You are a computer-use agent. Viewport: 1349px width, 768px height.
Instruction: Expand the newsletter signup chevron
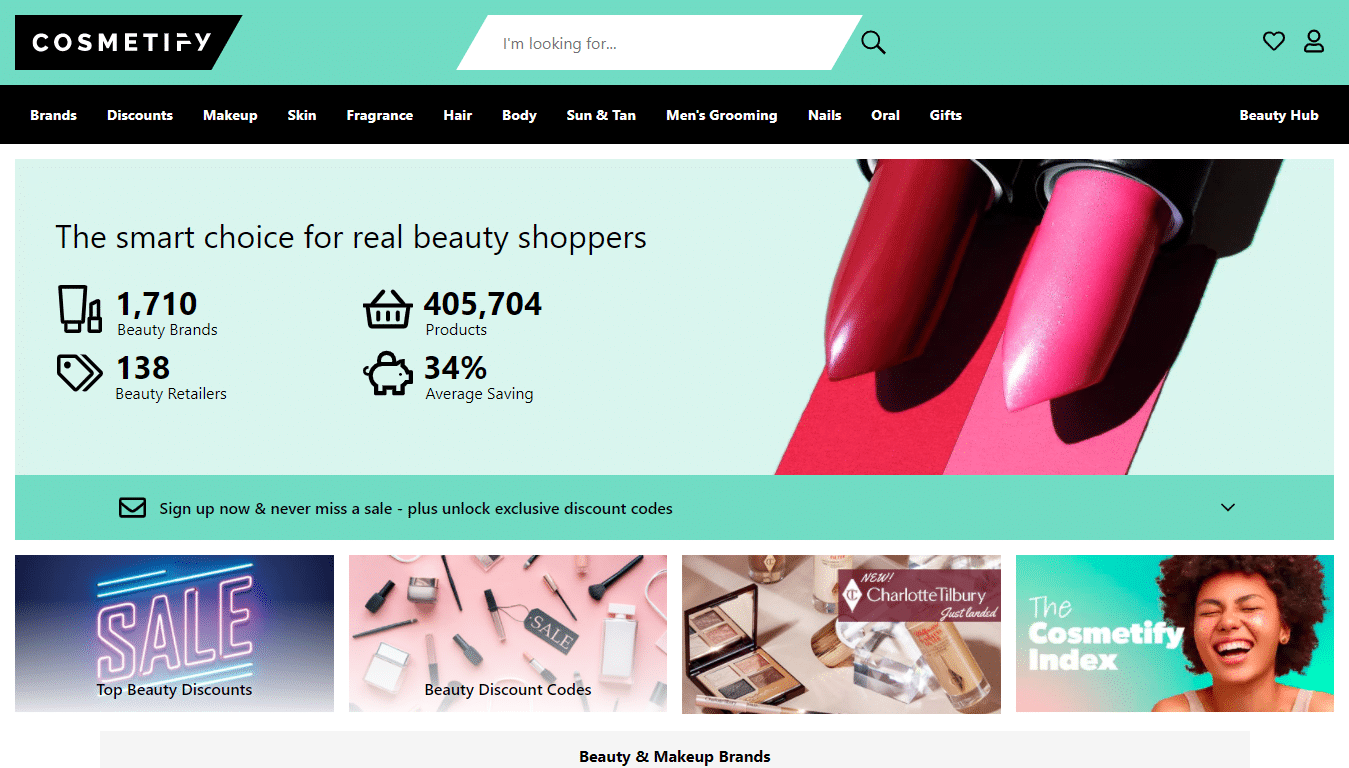1228,507
